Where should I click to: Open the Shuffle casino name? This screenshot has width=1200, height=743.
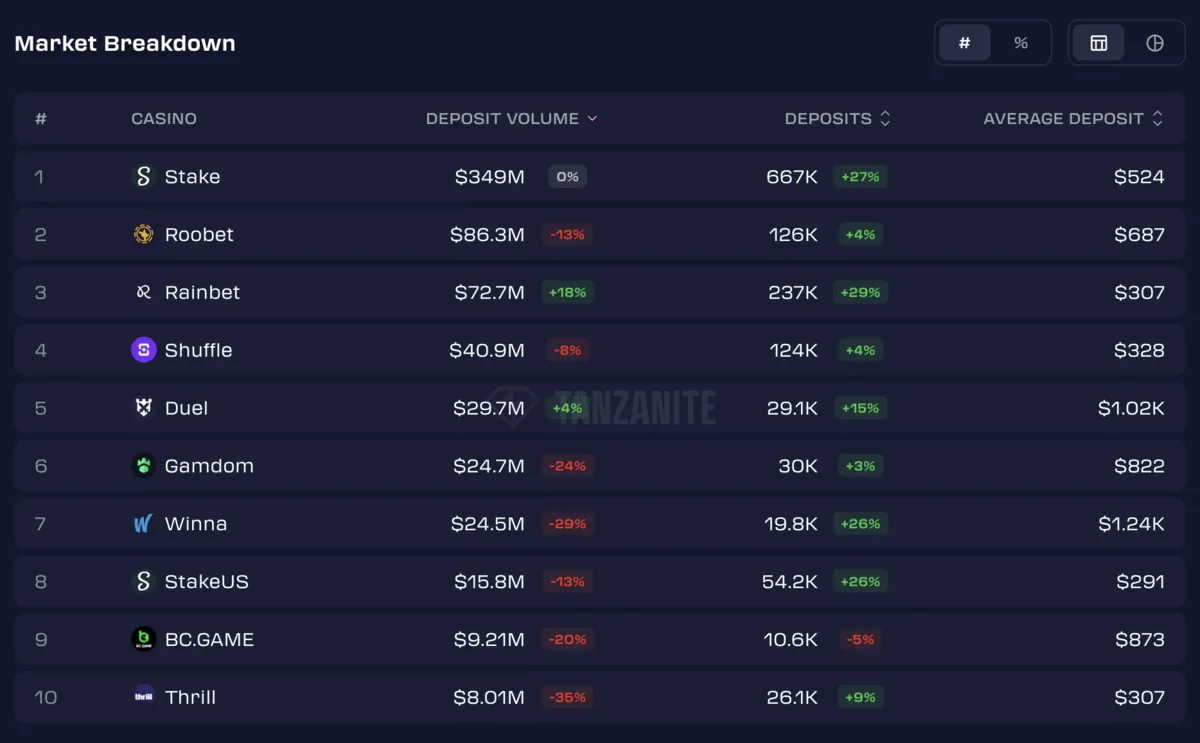pyautogui.click(x=198, y=350)
